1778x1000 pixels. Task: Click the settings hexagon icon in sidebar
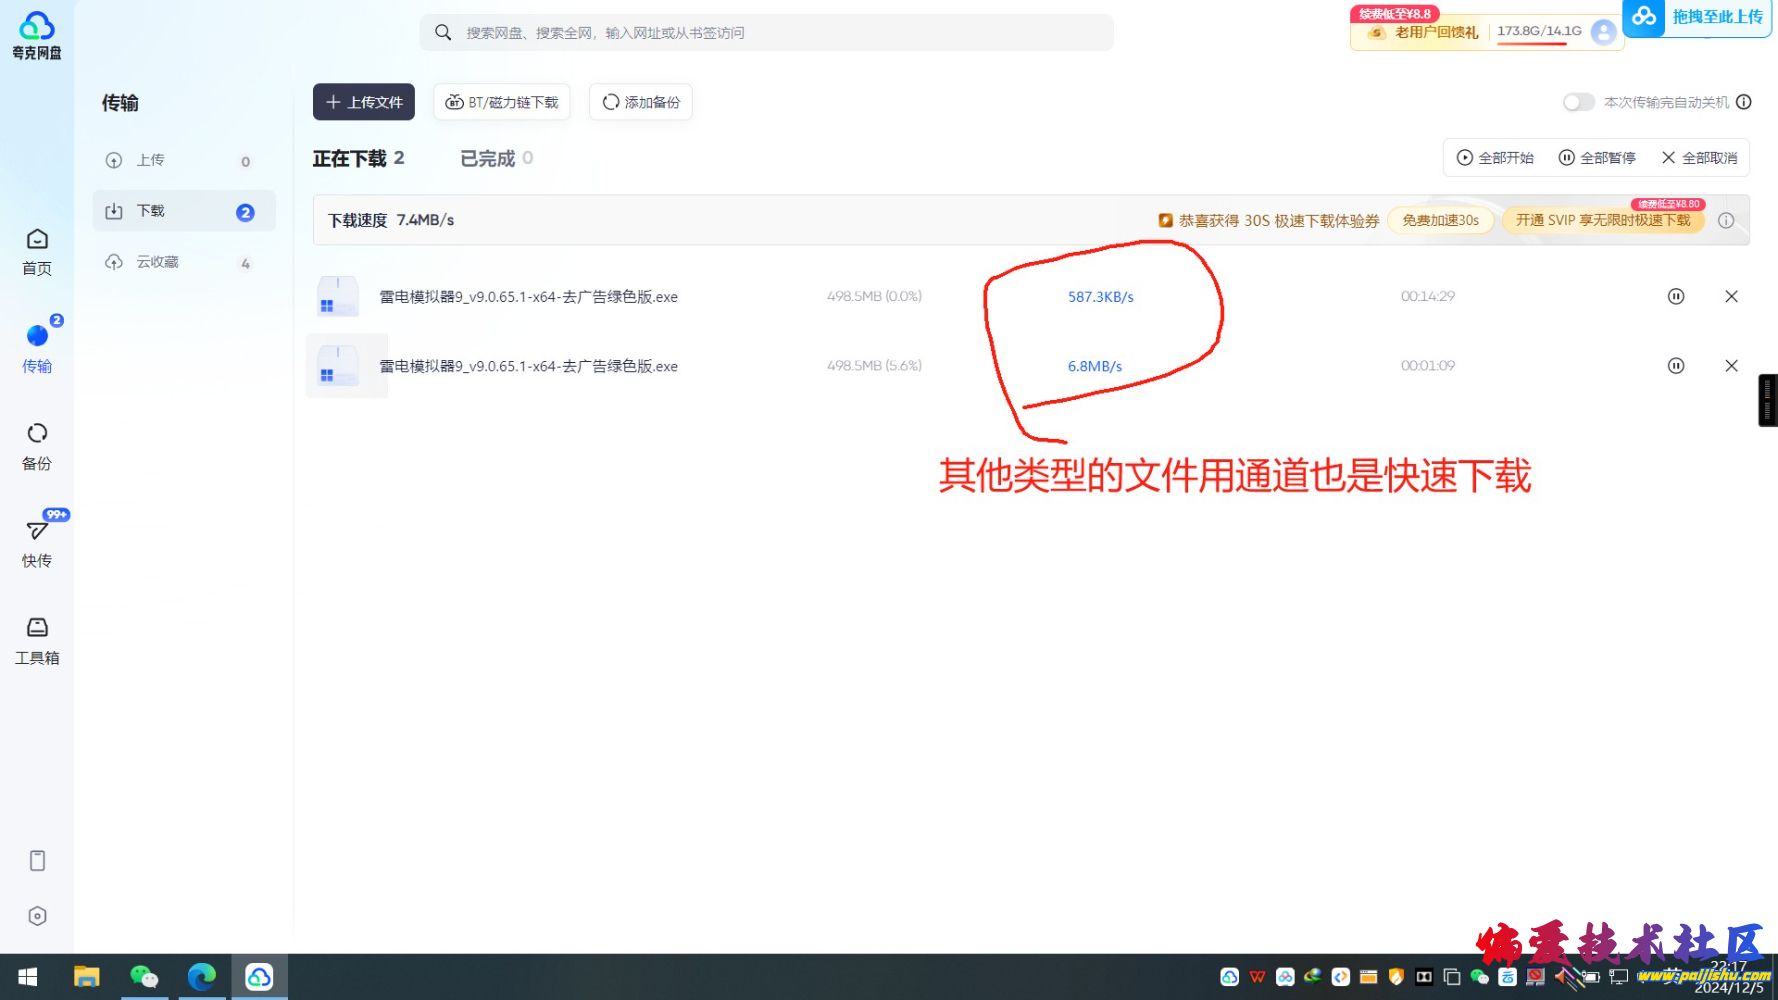pos(37,916)
